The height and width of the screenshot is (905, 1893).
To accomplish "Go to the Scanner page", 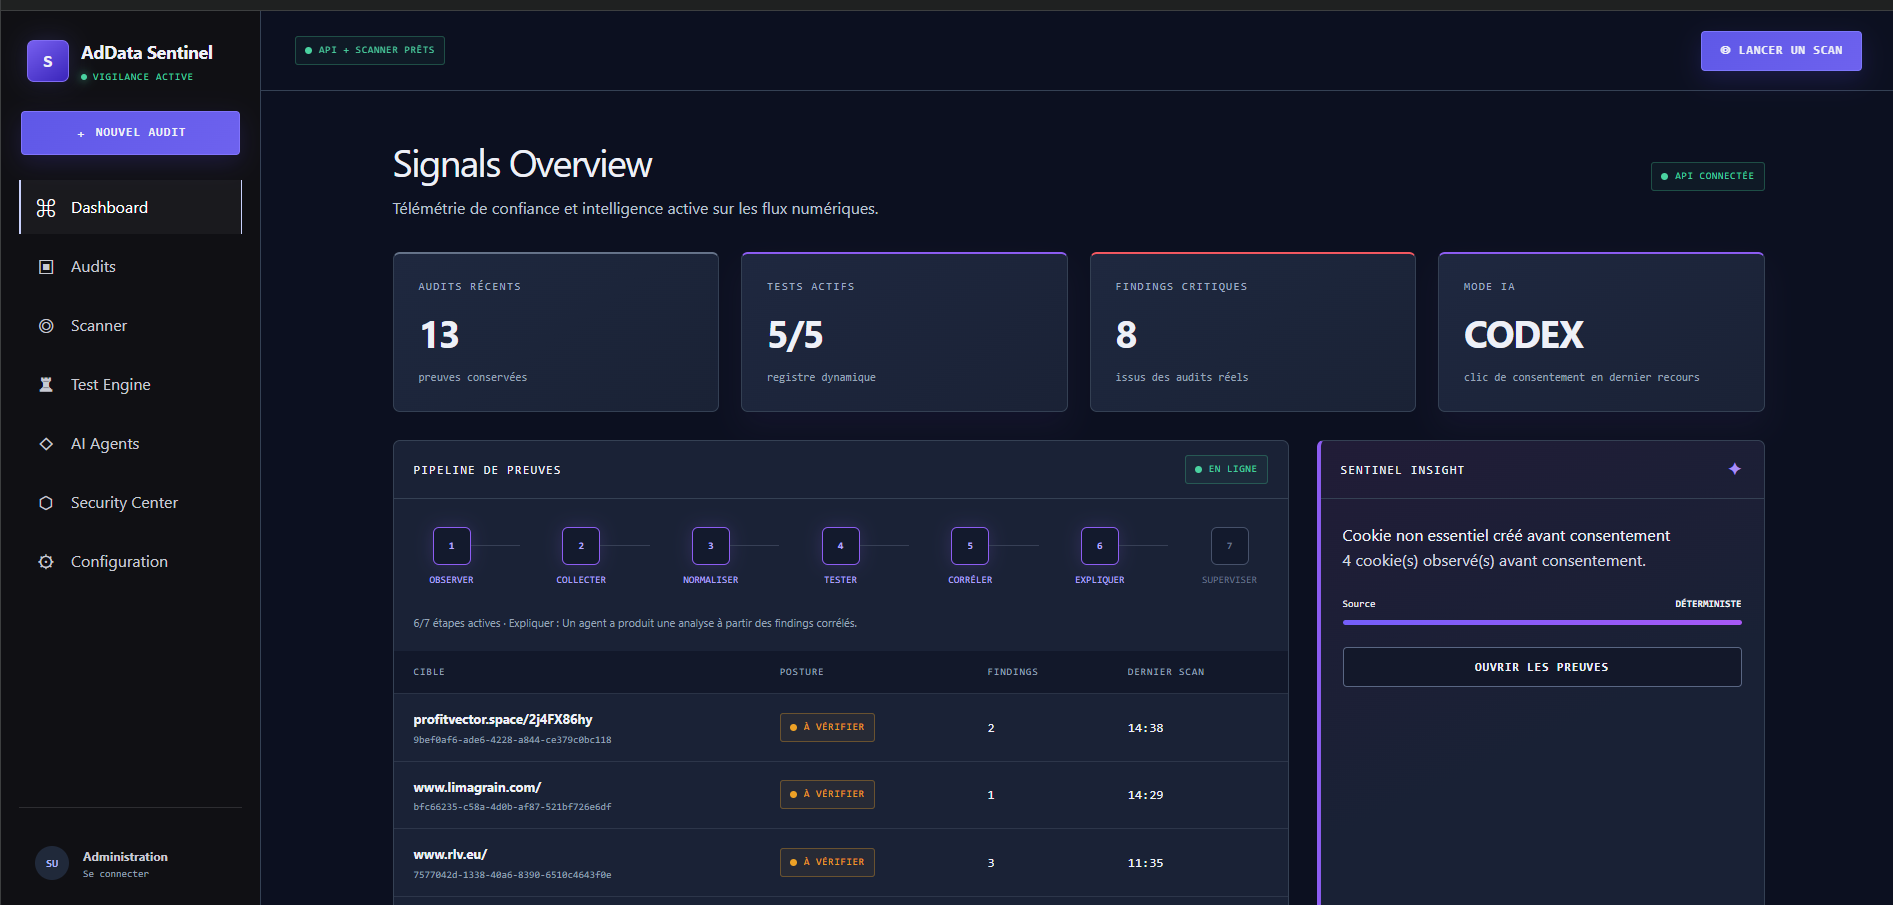I will [x=130, y=326].
